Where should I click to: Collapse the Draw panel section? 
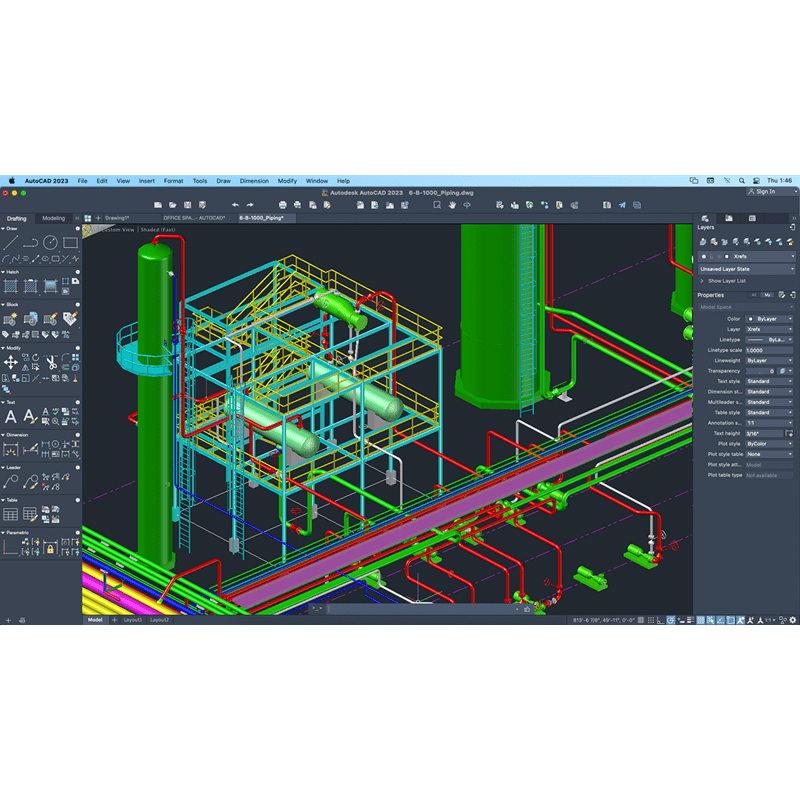[x=3, y=228]
